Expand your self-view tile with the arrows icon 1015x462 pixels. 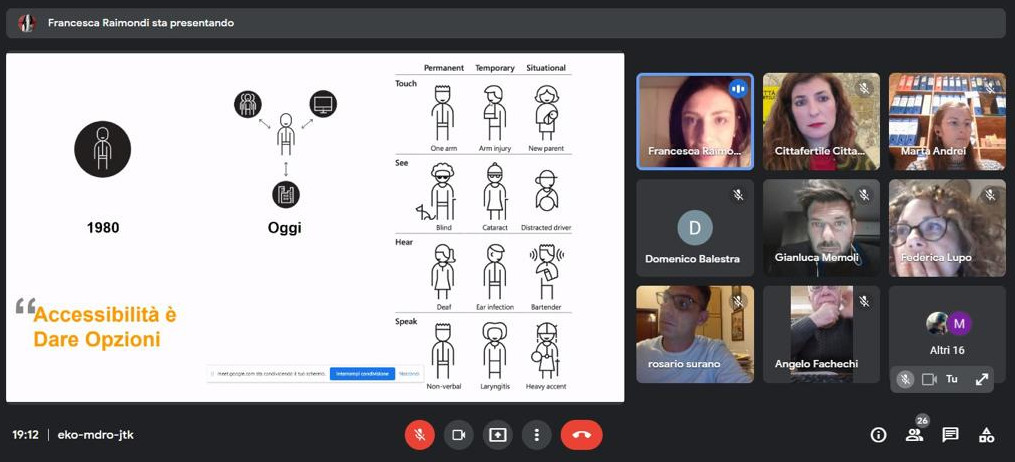point(982,379)
